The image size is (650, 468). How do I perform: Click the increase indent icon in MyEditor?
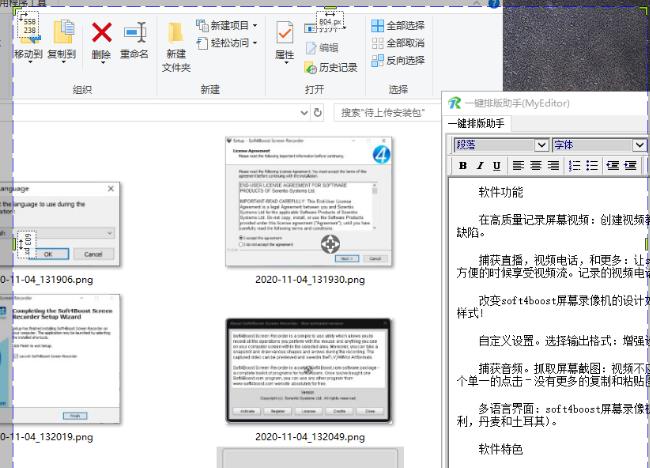630,166
